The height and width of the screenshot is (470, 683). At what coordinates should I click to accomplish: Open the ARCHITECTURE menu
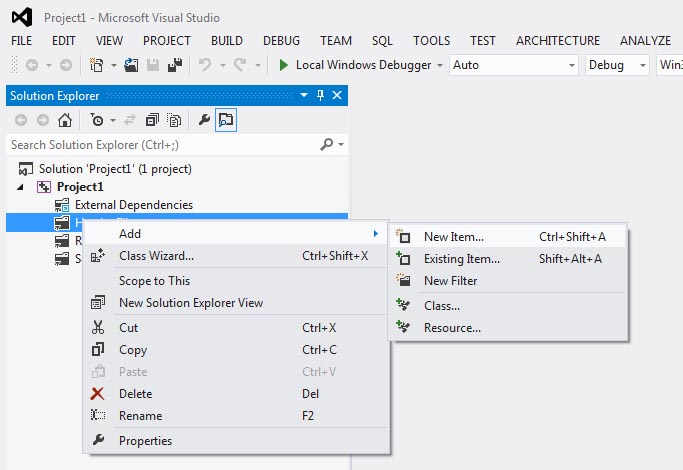click(x=558, y=41)
